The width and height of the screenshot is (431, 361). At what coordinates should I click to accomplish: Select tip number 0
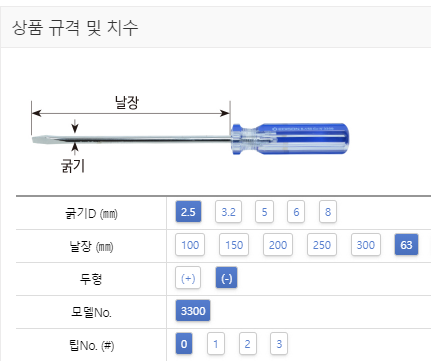(x=184, y=344)
